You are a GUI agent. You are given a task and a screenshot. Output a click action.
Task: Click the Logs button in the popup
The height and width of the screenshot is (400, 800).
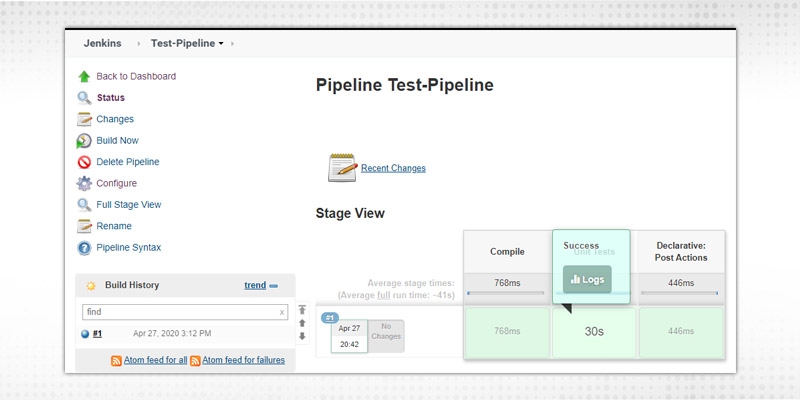[587, 280]
